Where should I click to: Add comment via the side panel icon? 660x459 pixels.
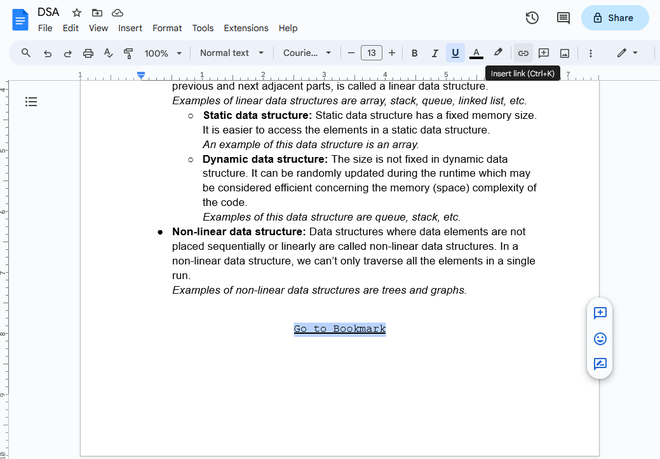[600, 313]
